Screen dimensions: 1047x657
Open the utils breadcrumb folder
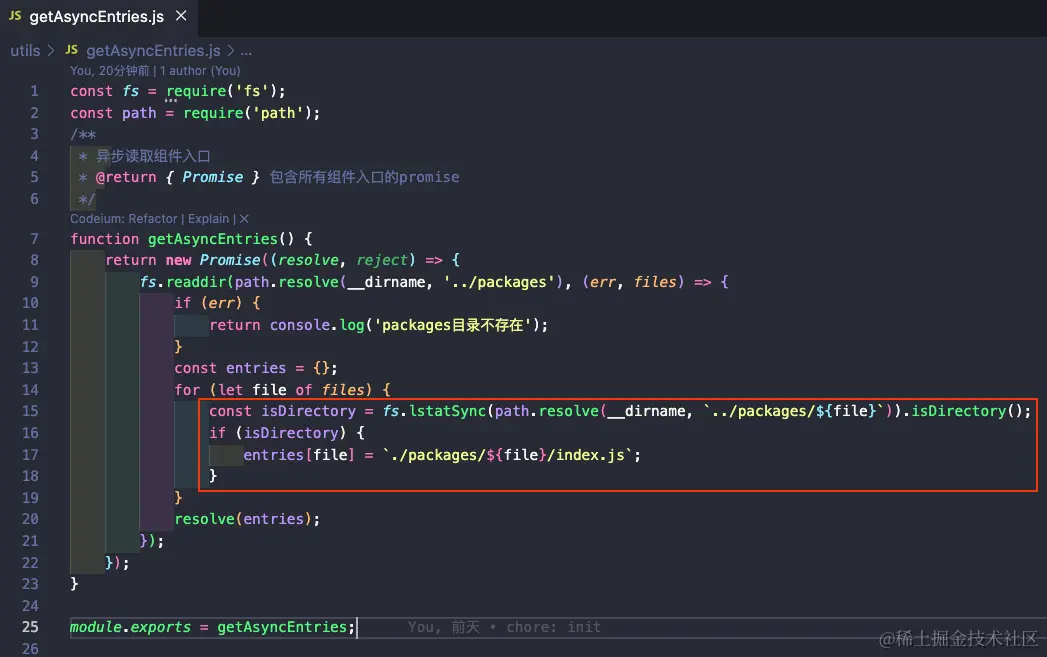pos(25,51)
